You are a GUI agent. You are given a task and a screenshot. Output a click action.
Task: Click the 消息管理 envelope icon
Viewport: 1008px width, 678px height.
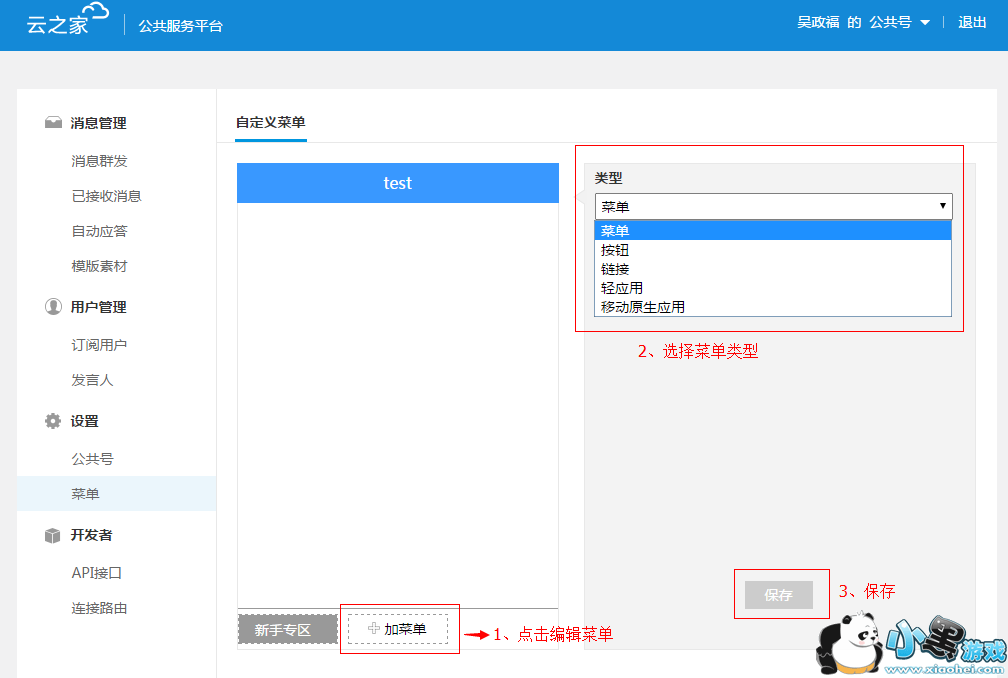(x=53, y=123)
